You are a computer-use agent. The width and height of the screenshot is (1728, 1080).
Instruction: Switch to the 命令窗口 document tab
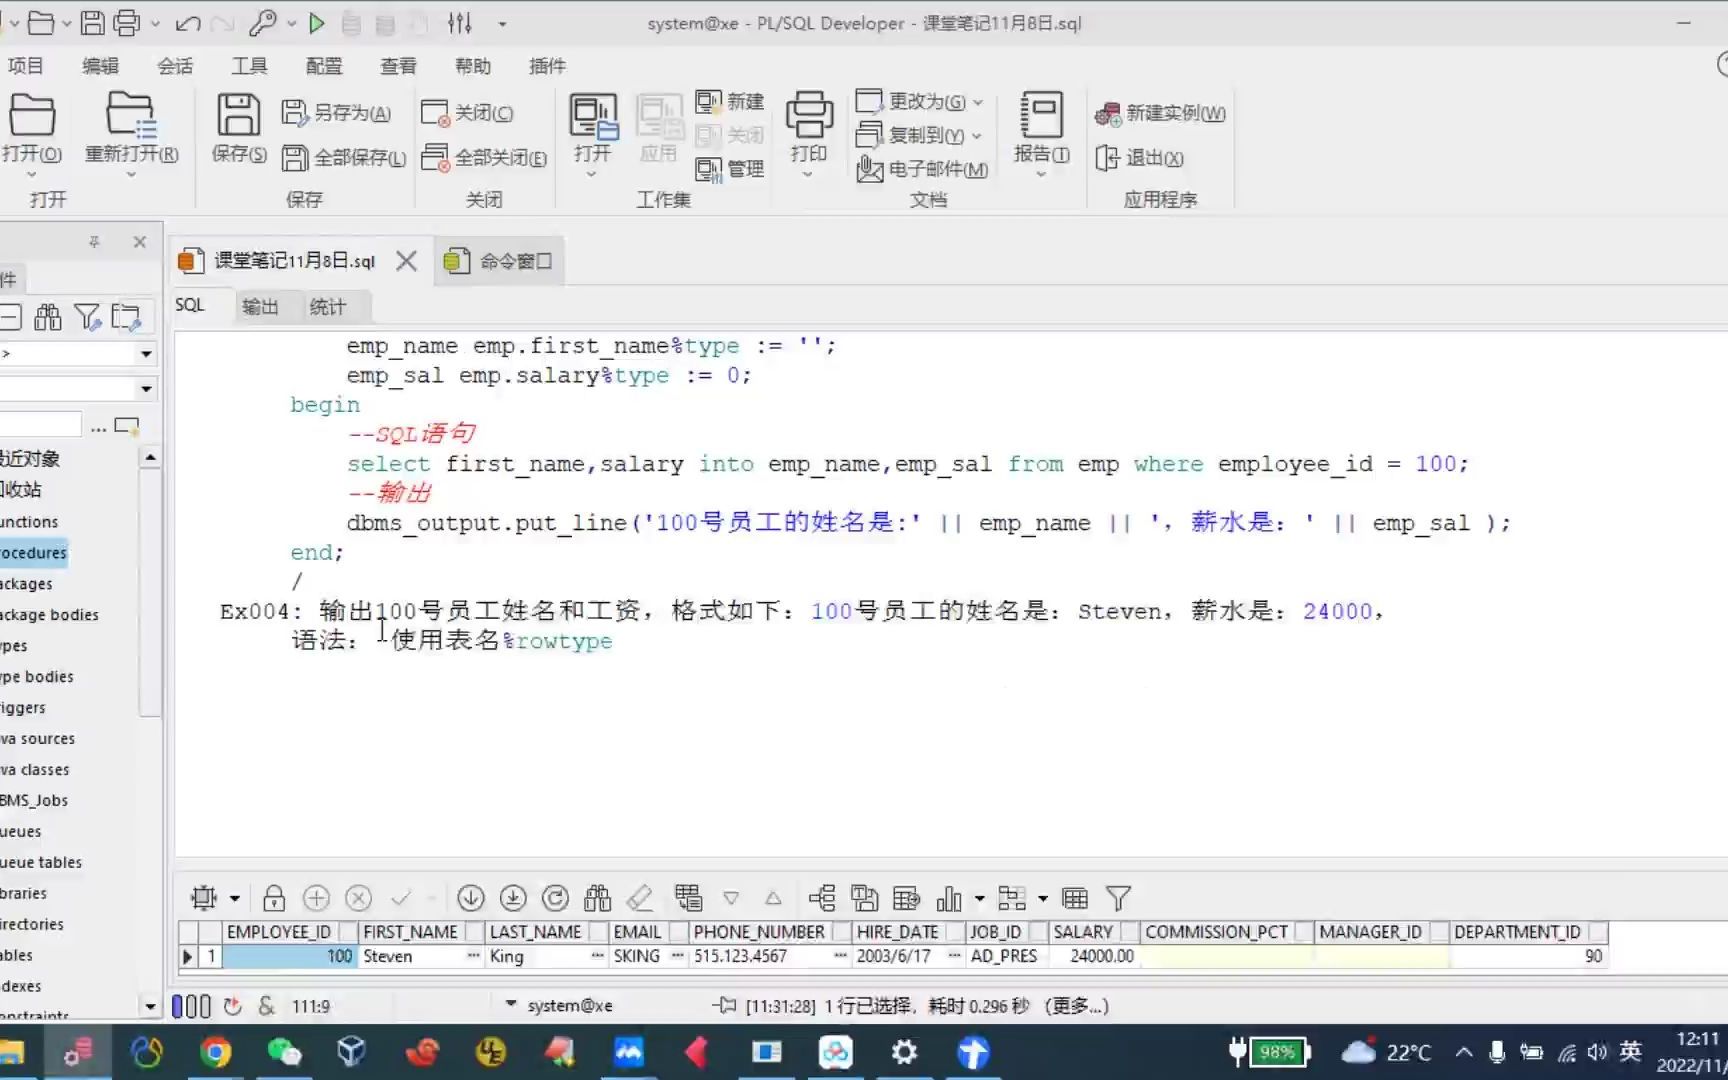pos(498,261)
